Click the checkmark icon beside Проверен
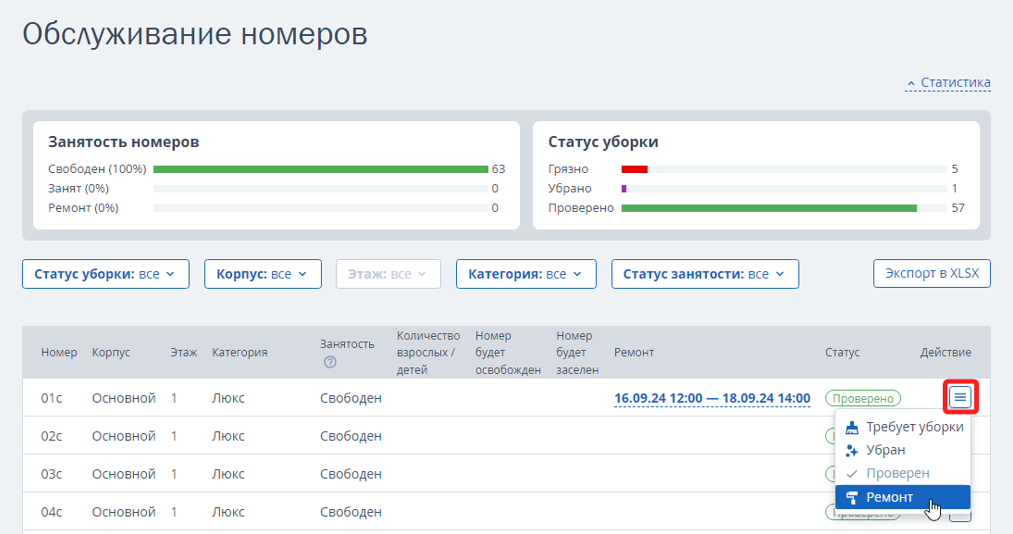1013x534 pixels. tap(852, 474)
